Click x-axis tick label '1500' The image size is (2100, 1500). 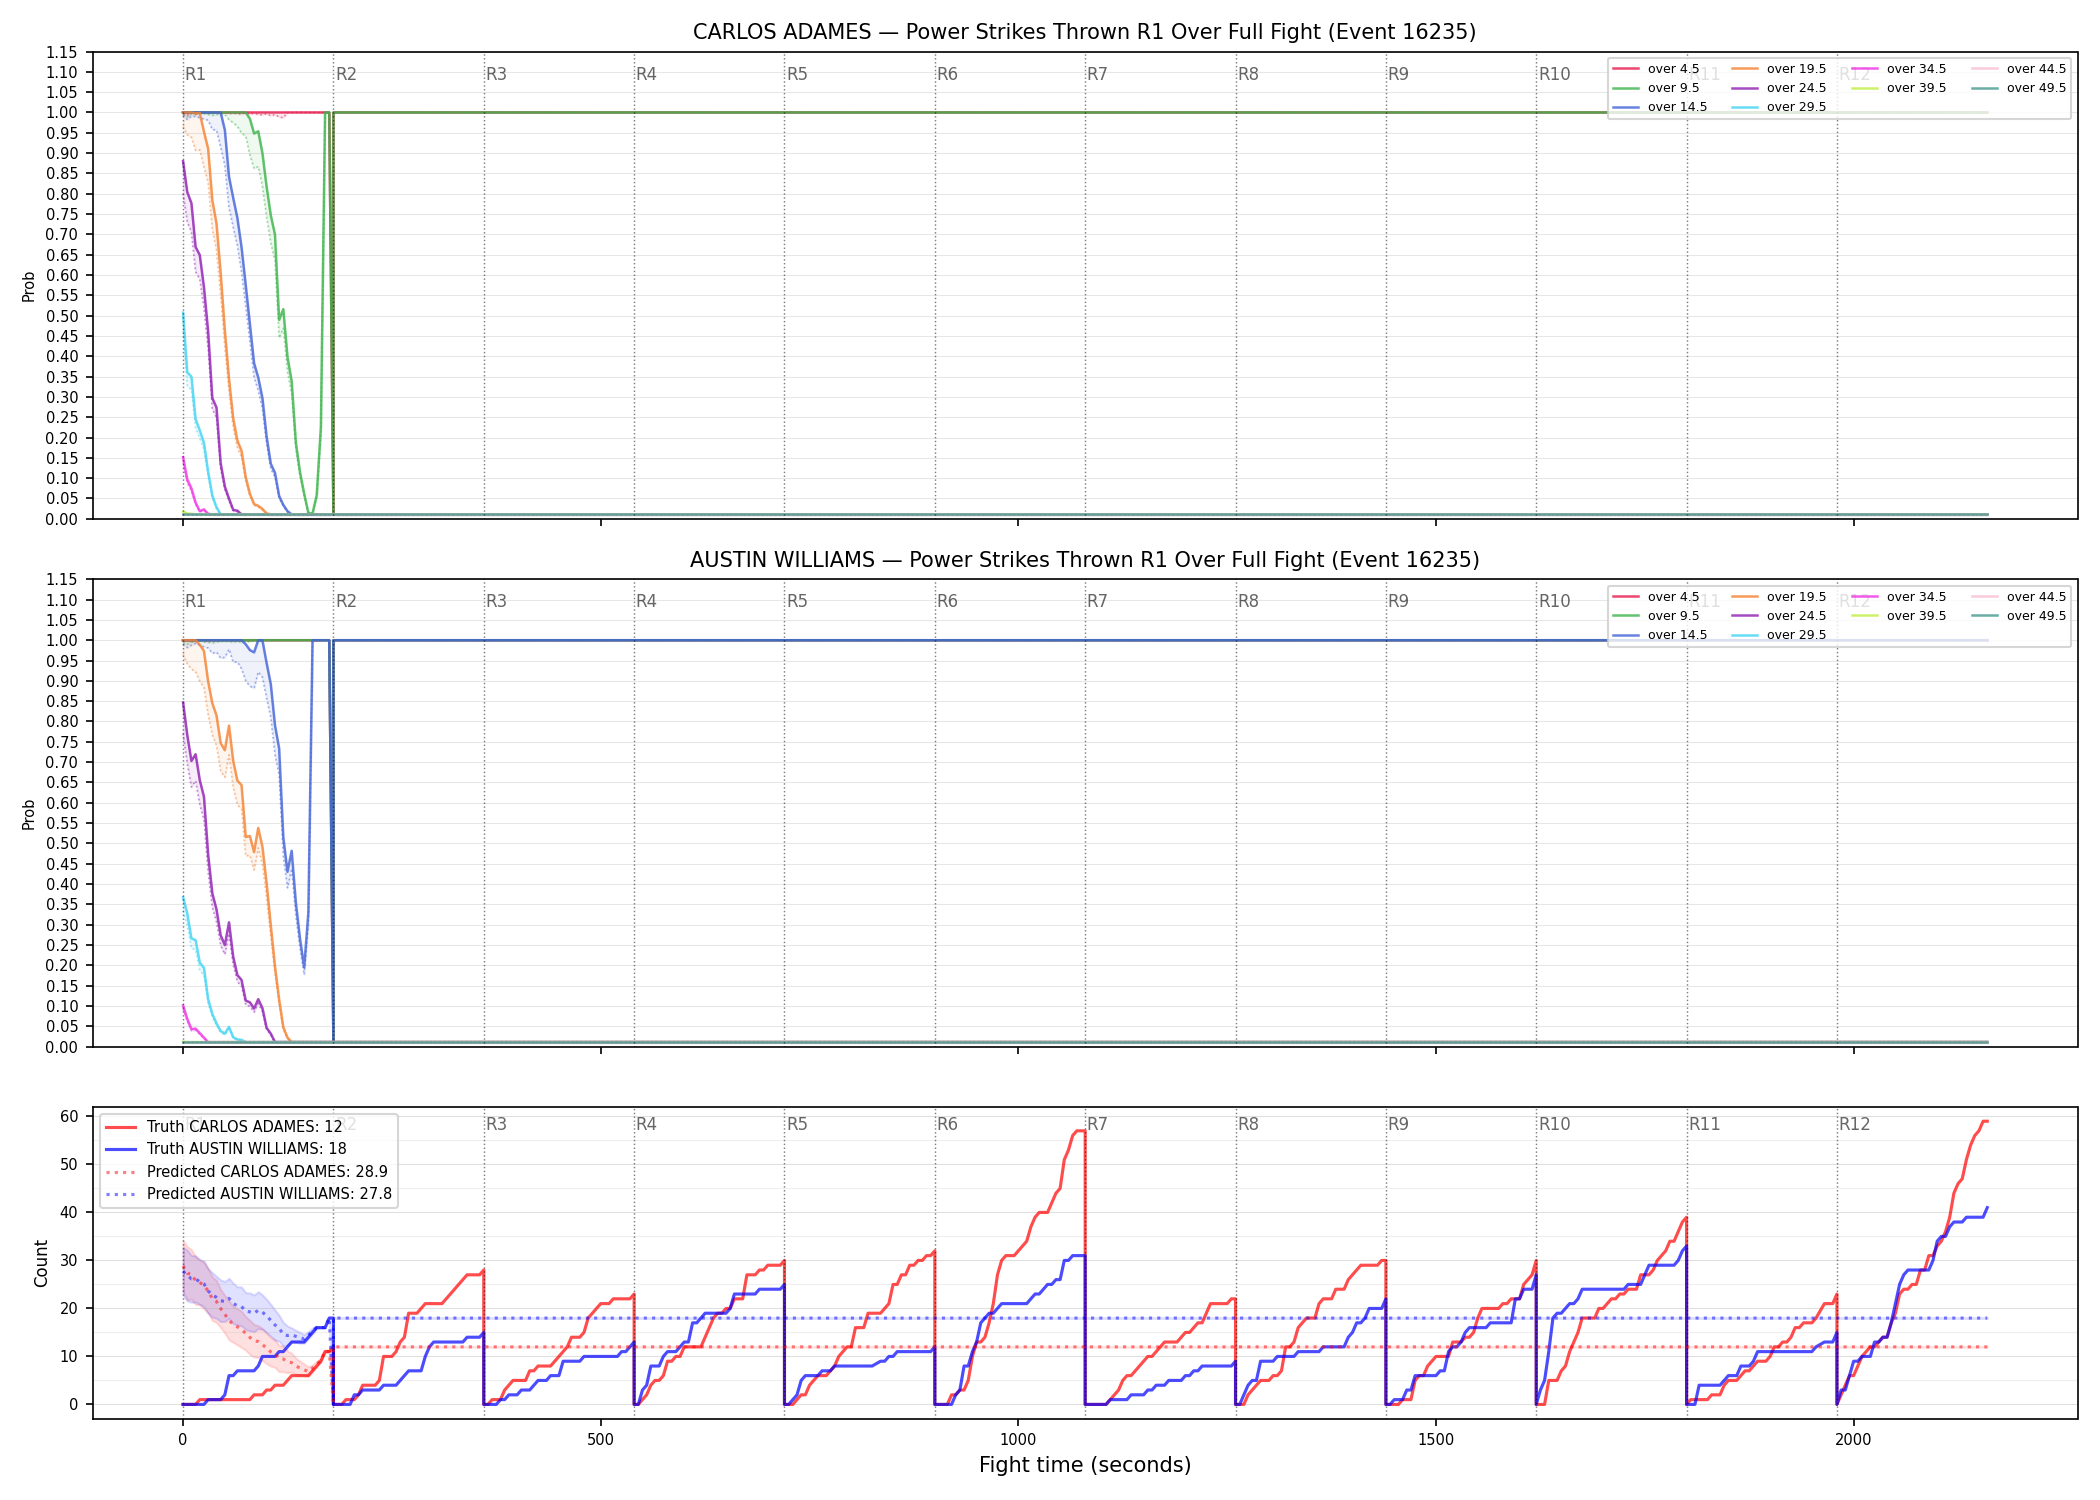tap(1436, 1440)
